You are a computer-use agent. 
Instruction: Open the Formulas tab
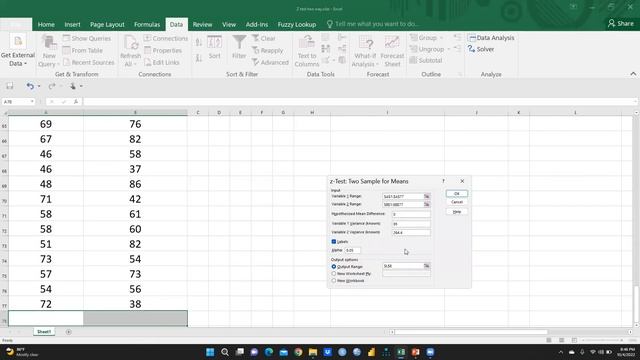click(x=147, y=24)
